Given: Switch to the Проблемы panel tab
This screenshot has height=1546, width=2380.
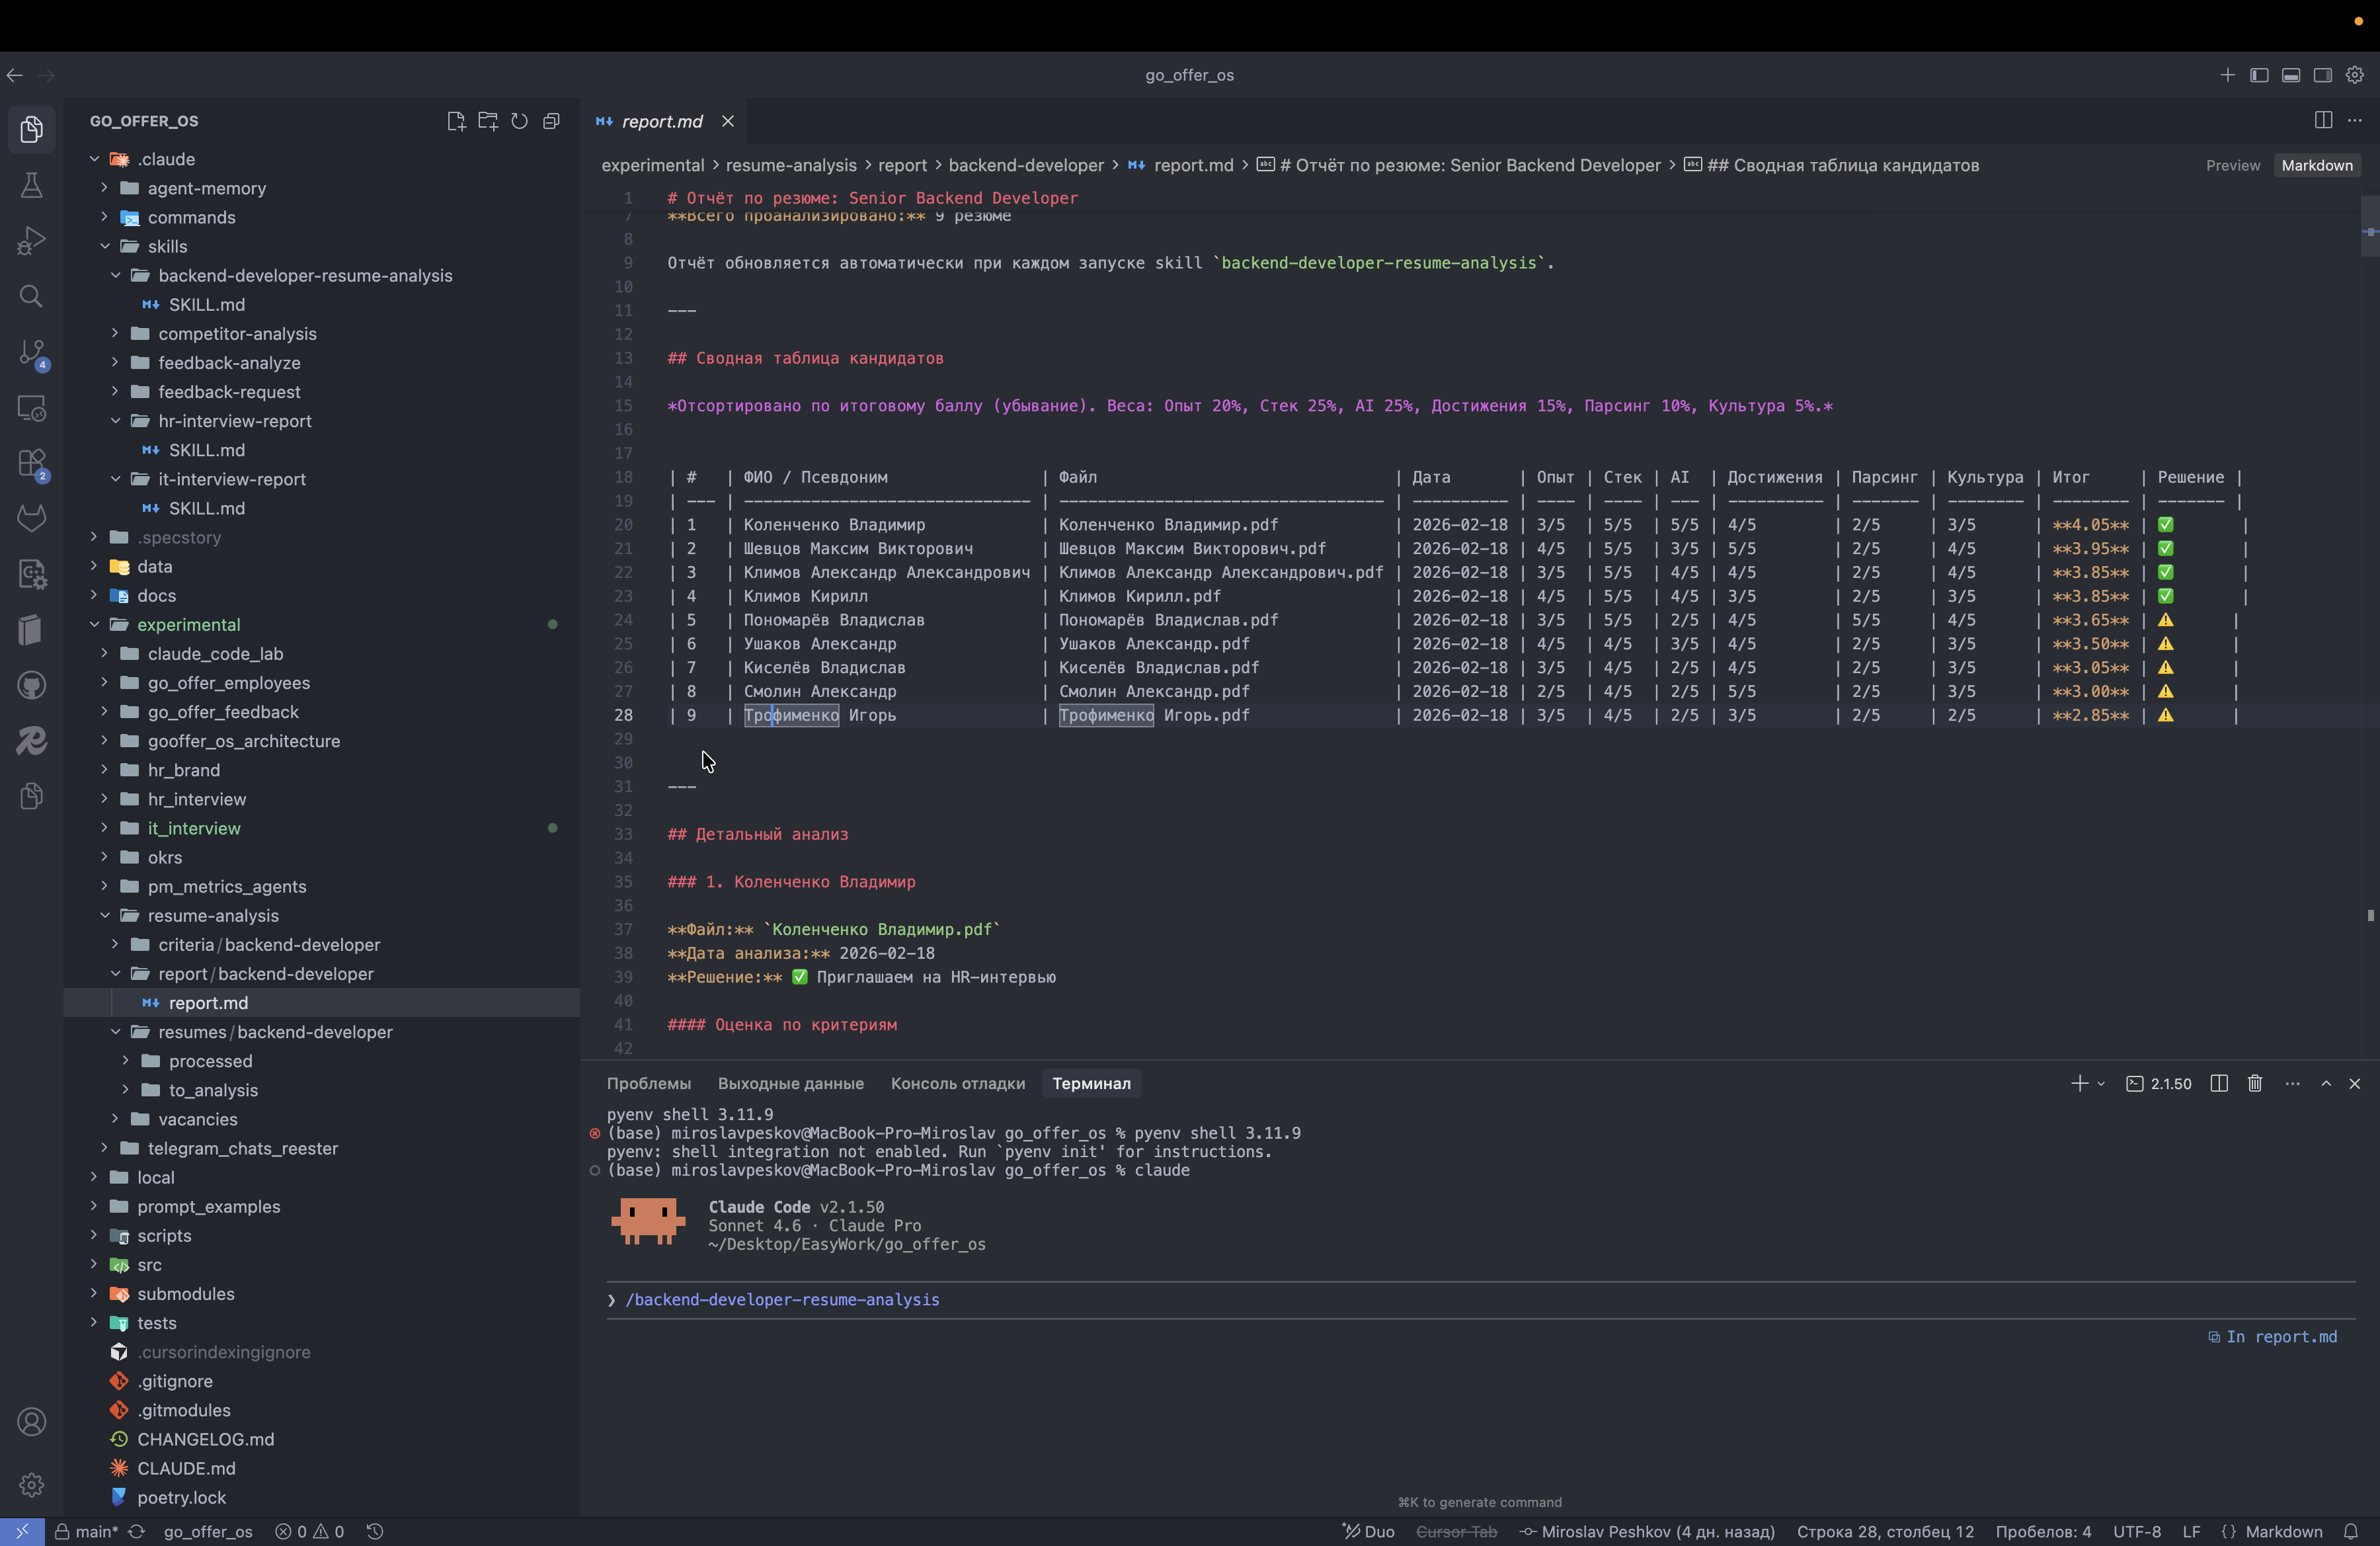Looking at the screenshot, I should (648, 1083).
